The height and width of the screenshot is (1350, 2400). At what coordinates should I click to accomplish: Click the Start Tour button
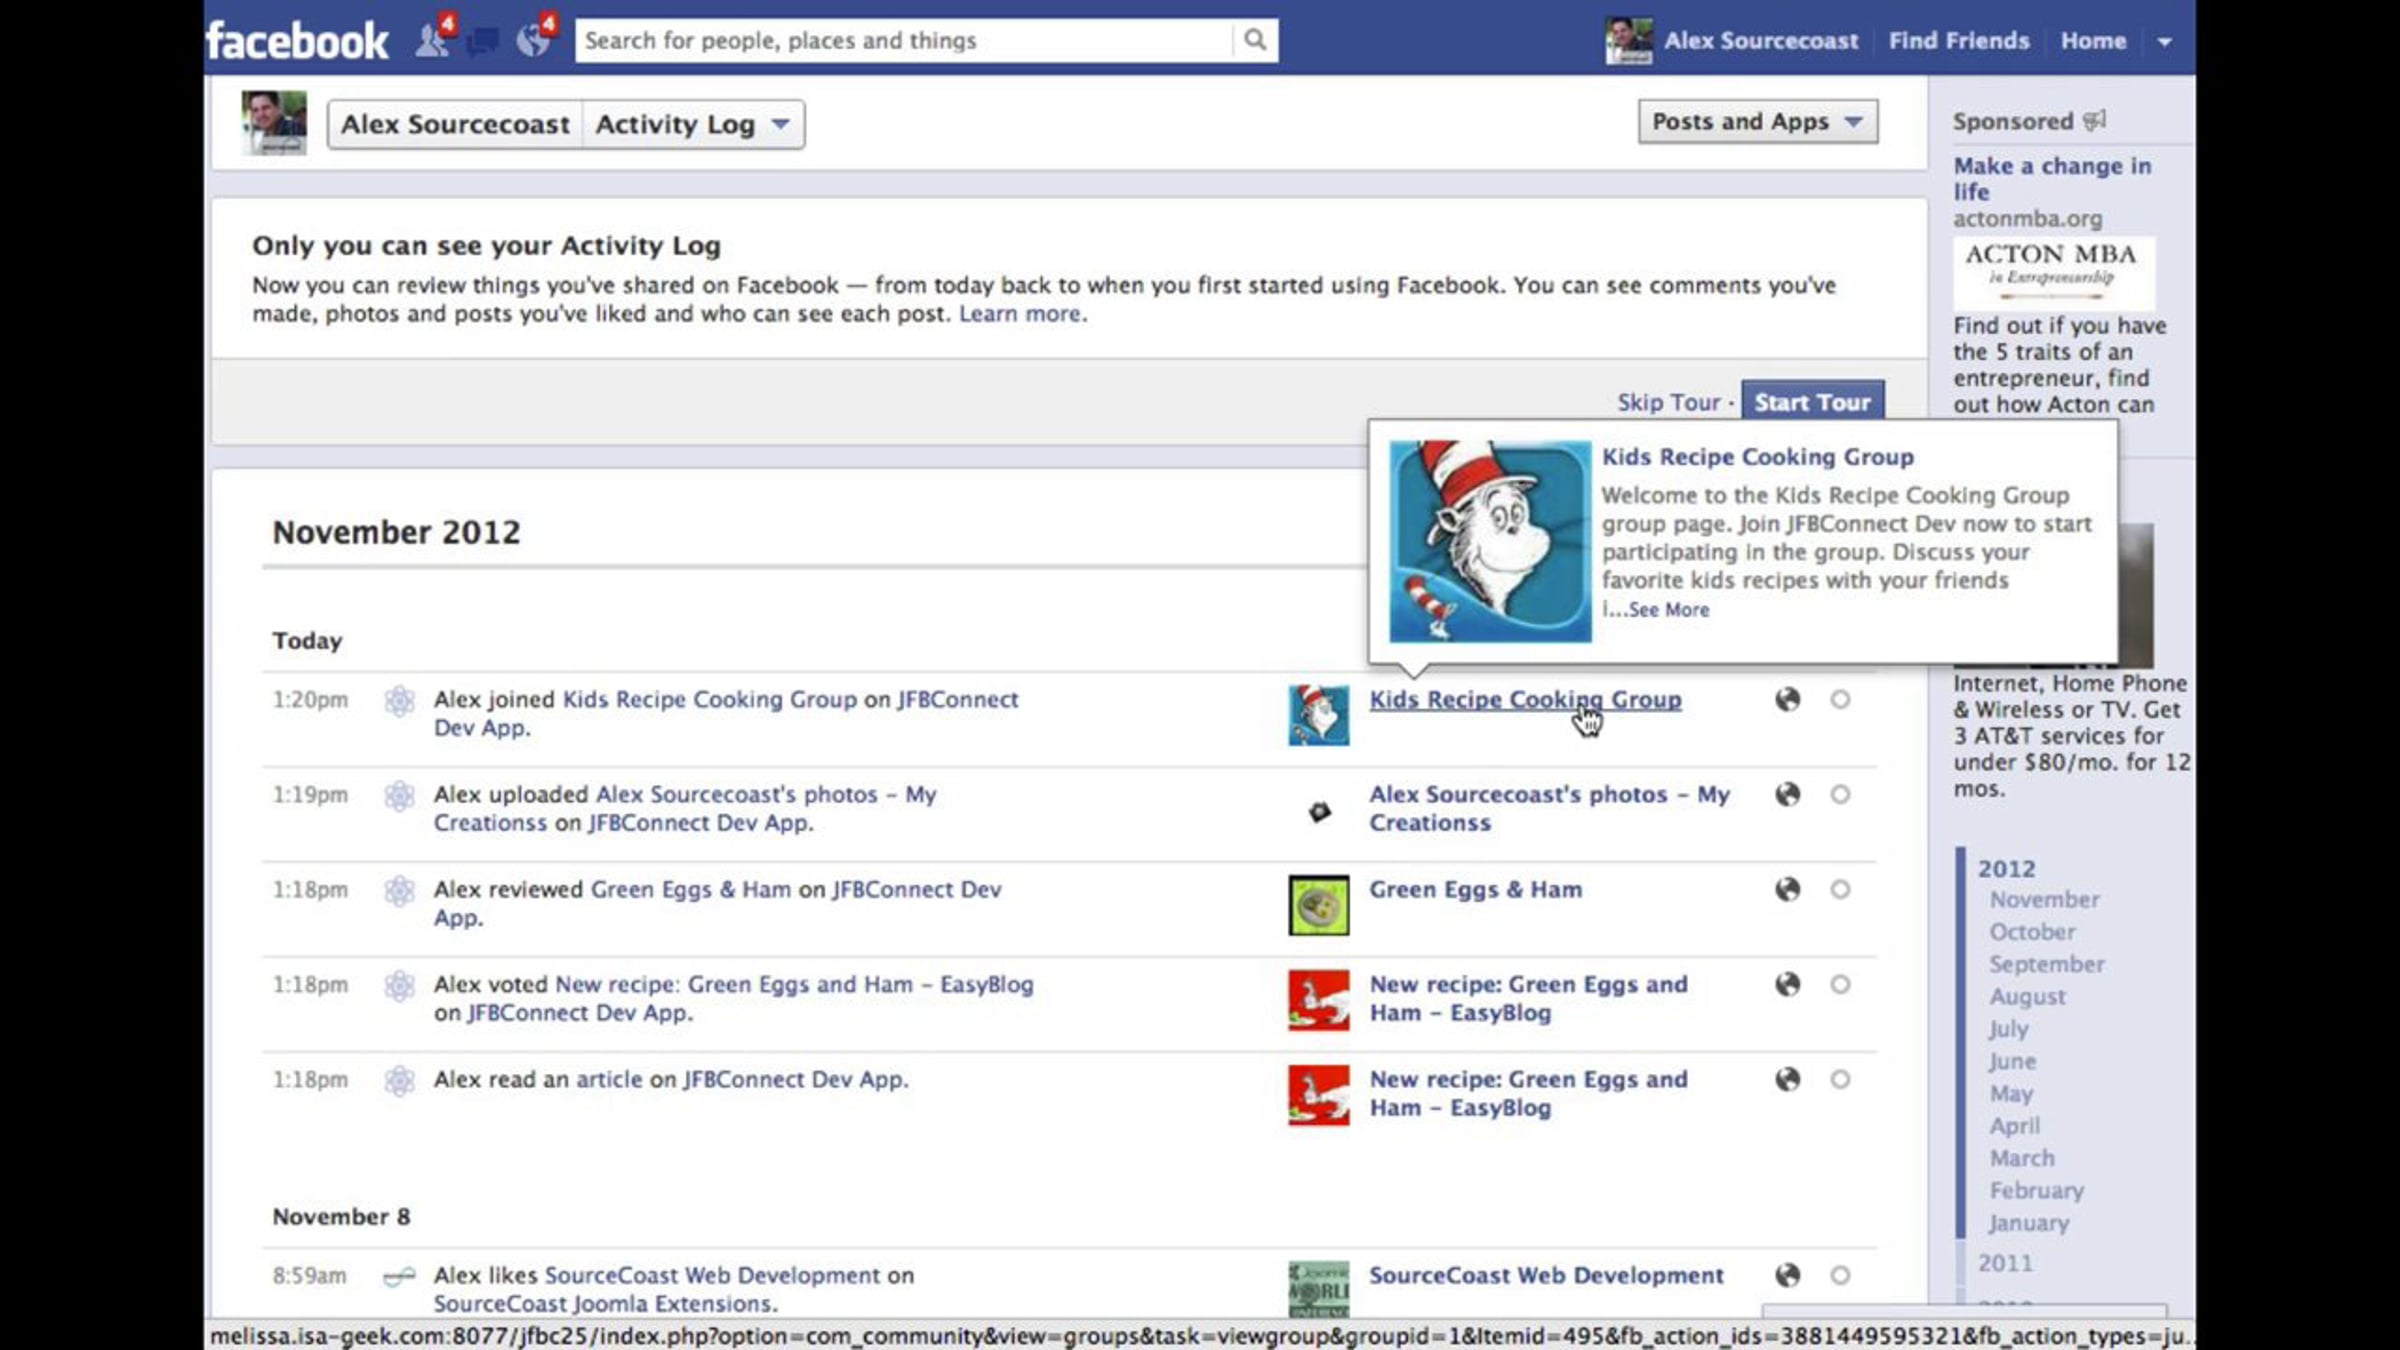1812,402
